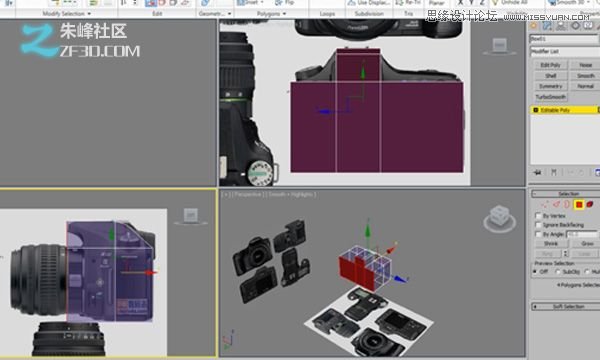Screen dimensions: 600x360
Task: Open the viewport [+] general menu
Action: [226, 195]
